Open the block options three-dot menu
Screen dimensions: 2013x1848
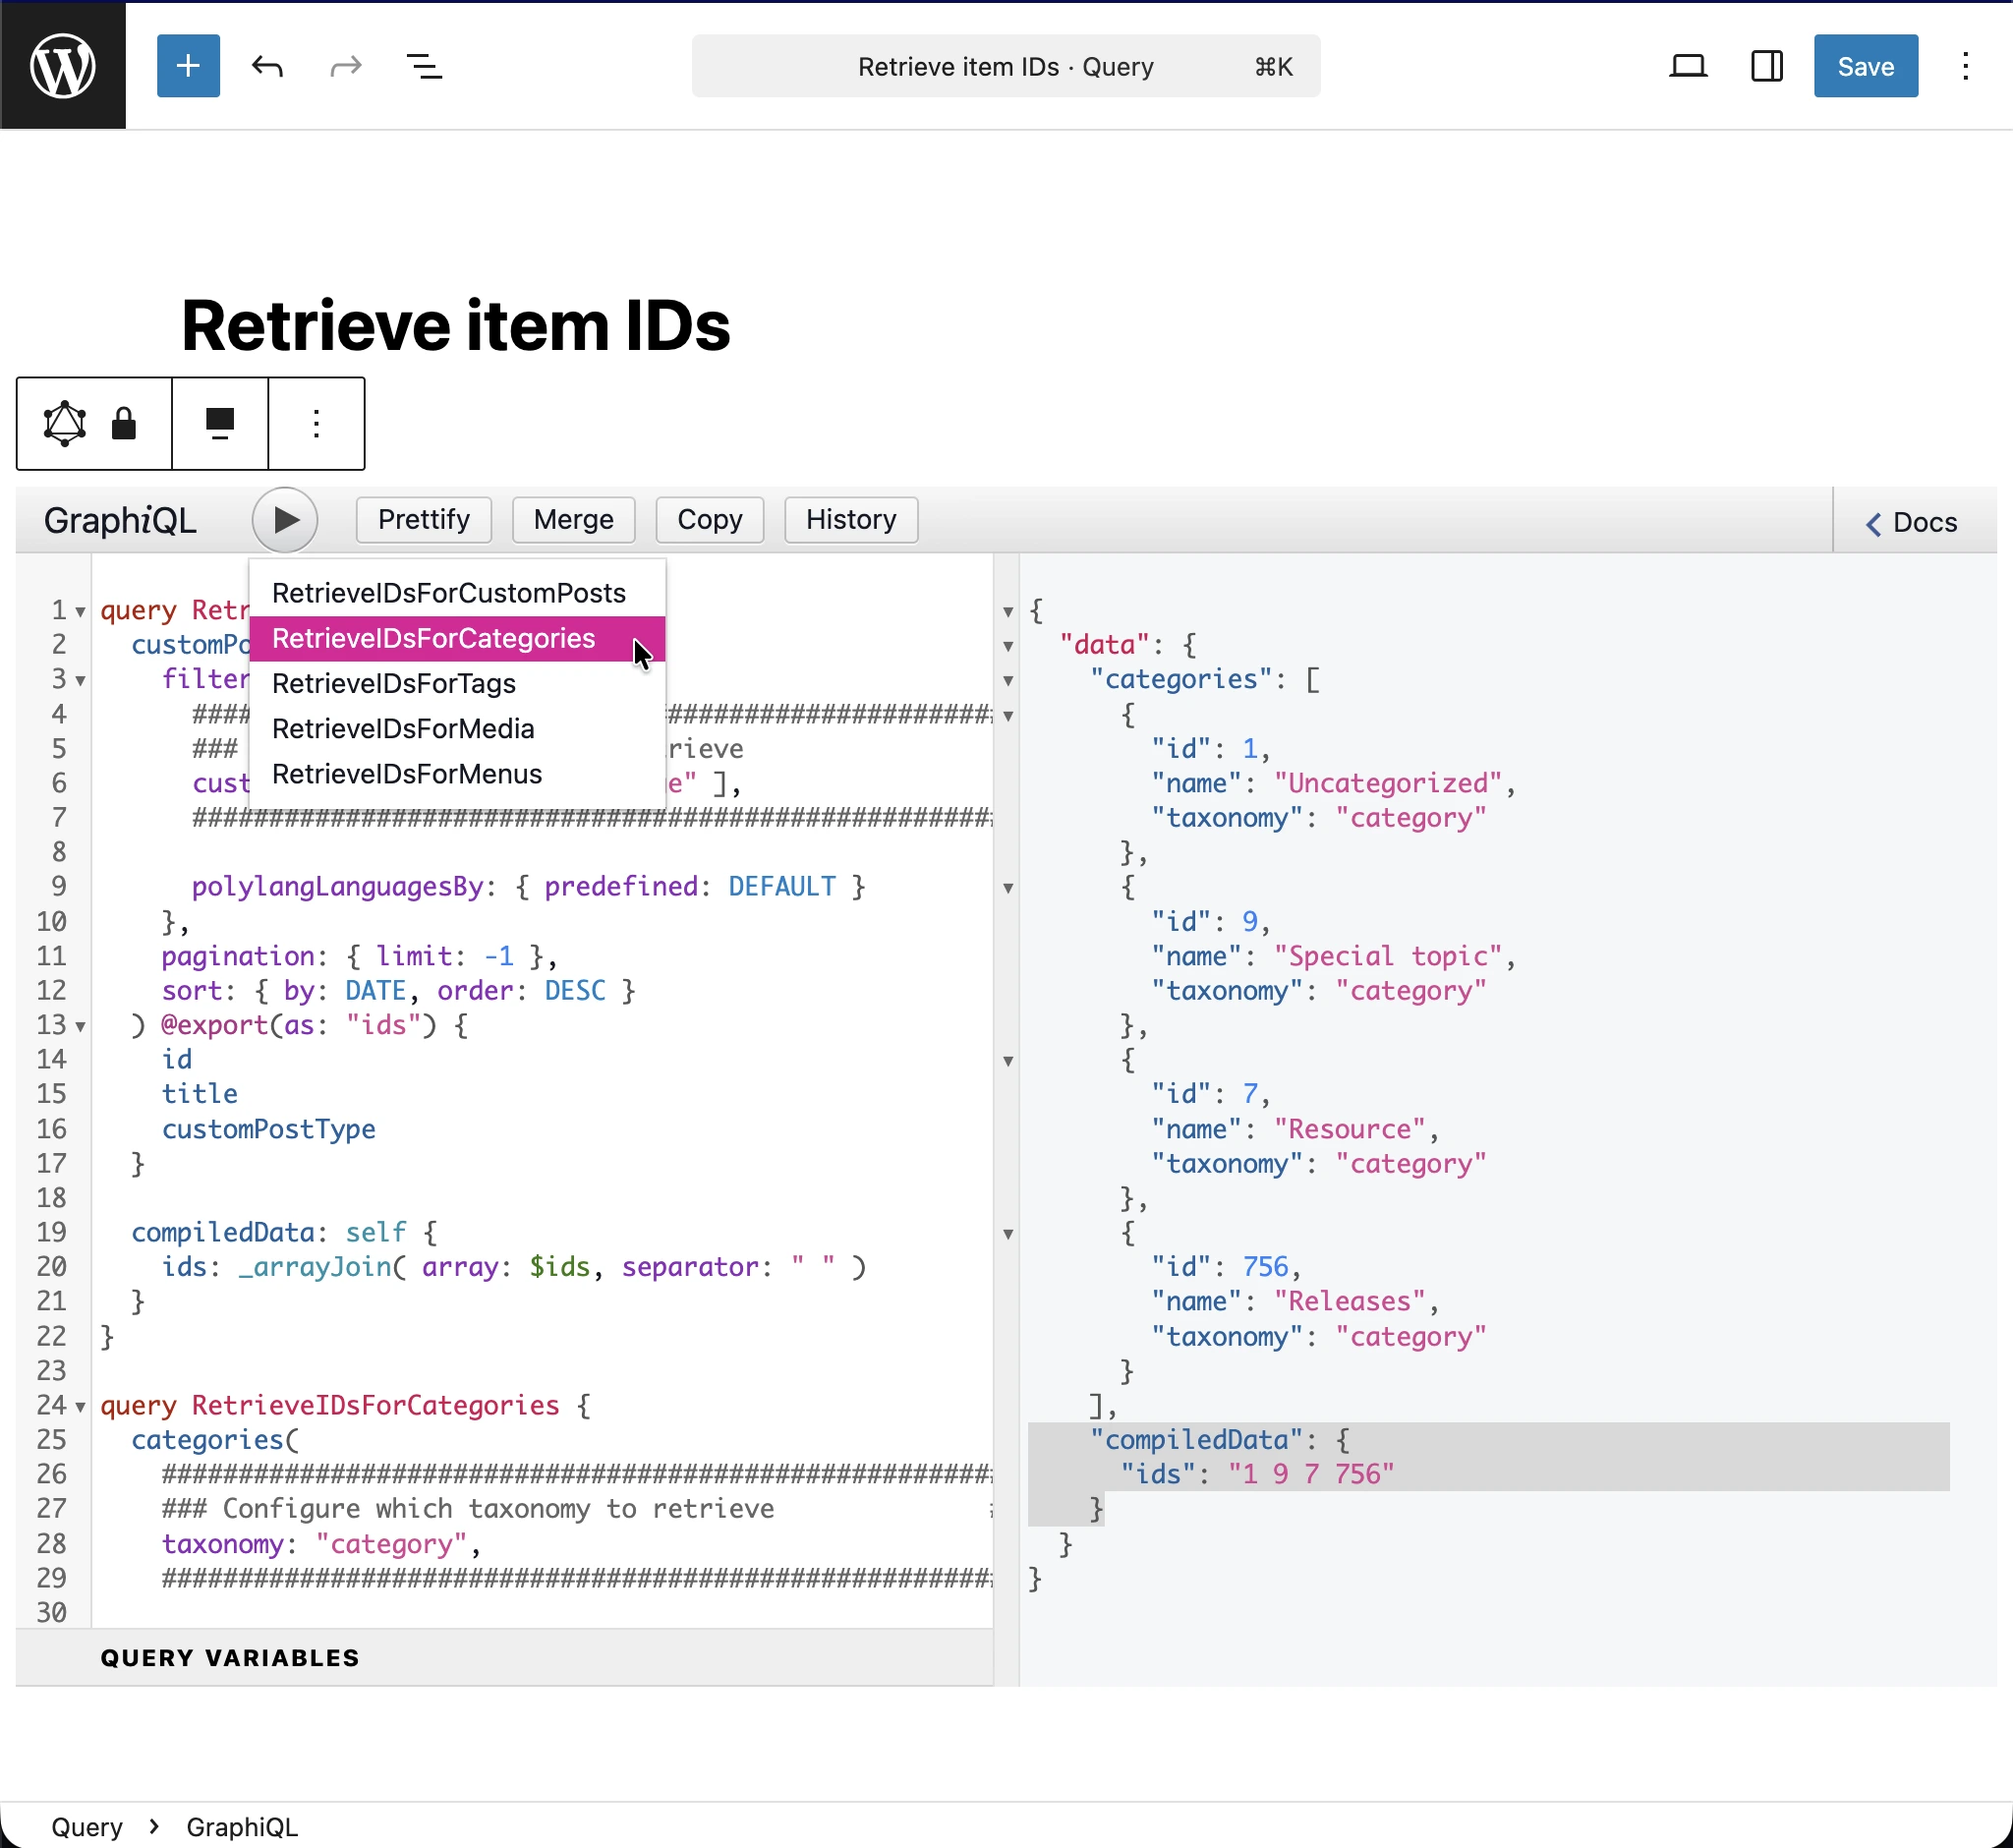[316, 423]
